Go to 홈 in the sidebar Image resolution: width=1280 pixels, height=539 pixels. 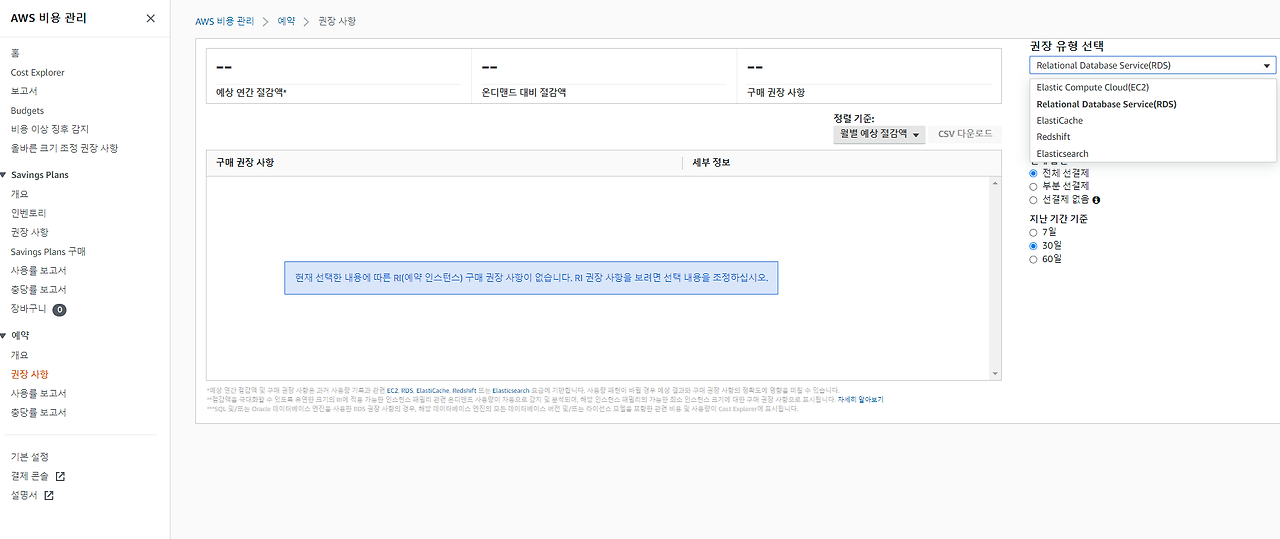pyautogui.click(x=15, y=53)
